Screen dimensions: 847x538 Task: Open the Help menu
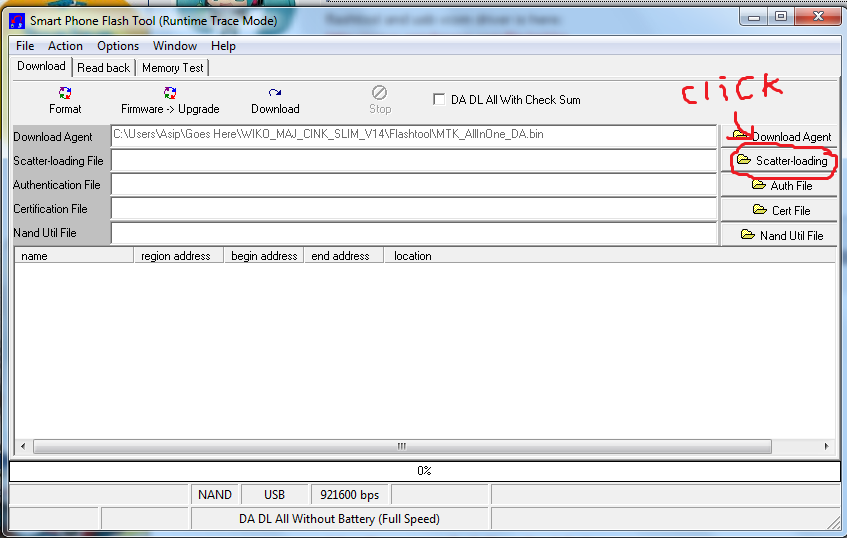[223, 46]
